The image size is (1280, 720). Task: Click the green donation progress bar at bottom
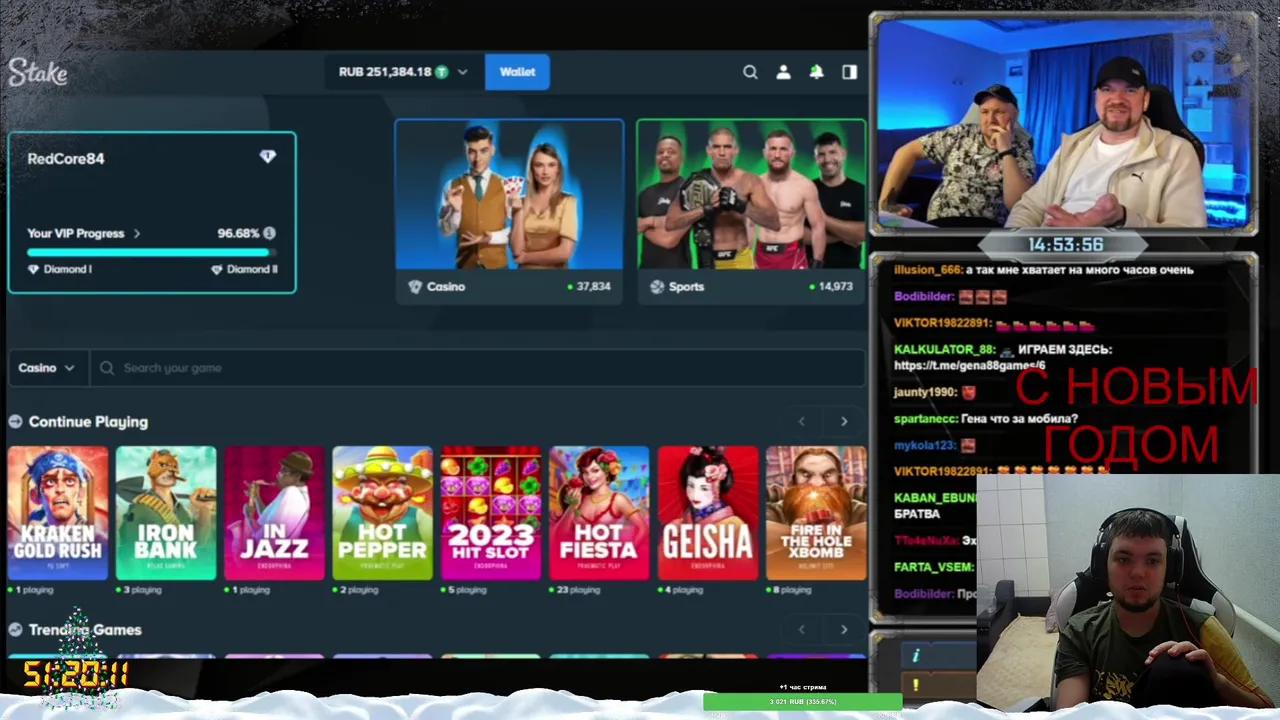802,702
